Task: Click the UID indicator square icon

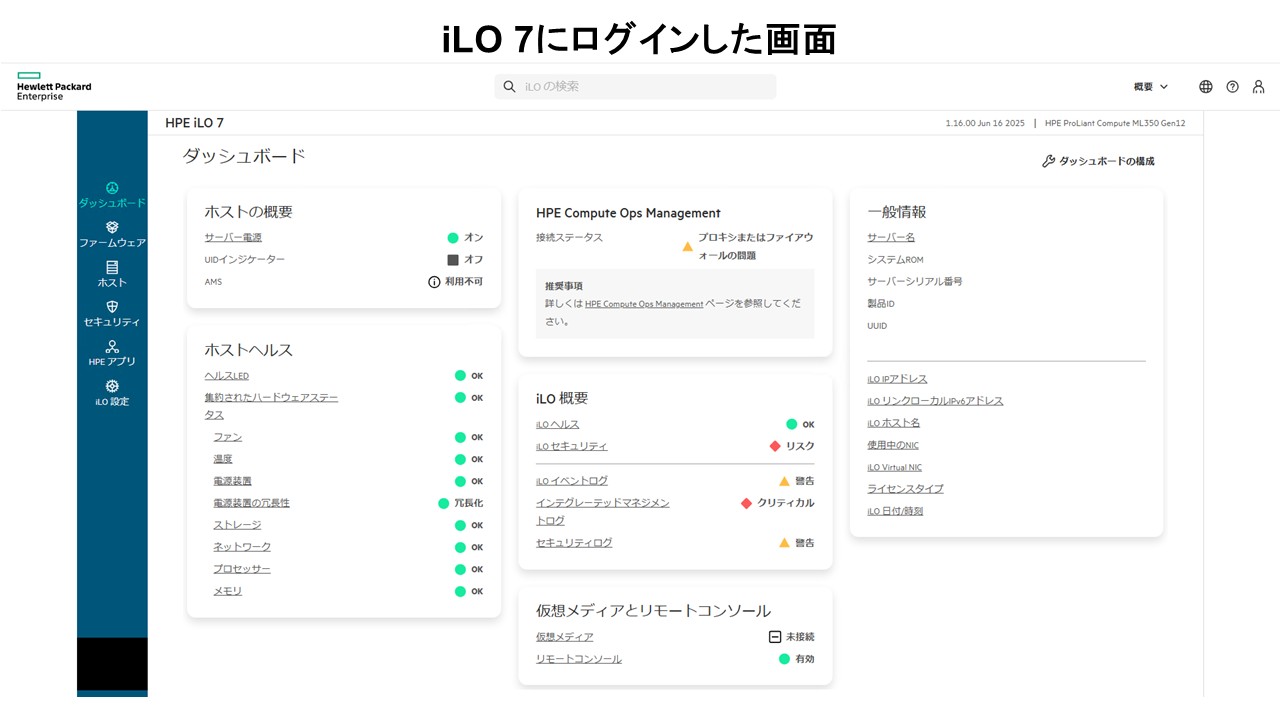Action: tap(453, 260)
